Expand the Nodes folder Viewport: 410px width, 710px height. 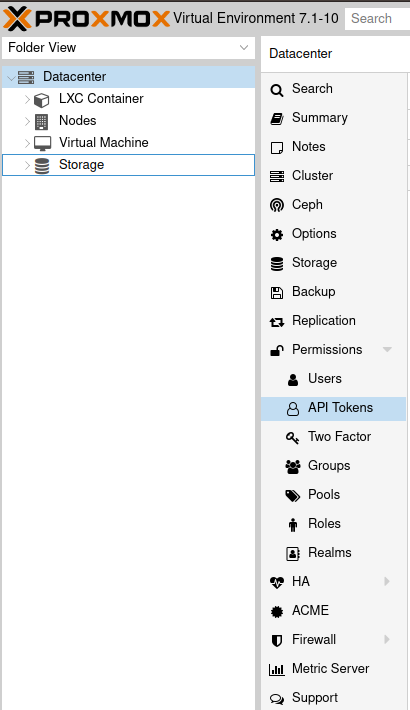point(27,121)
